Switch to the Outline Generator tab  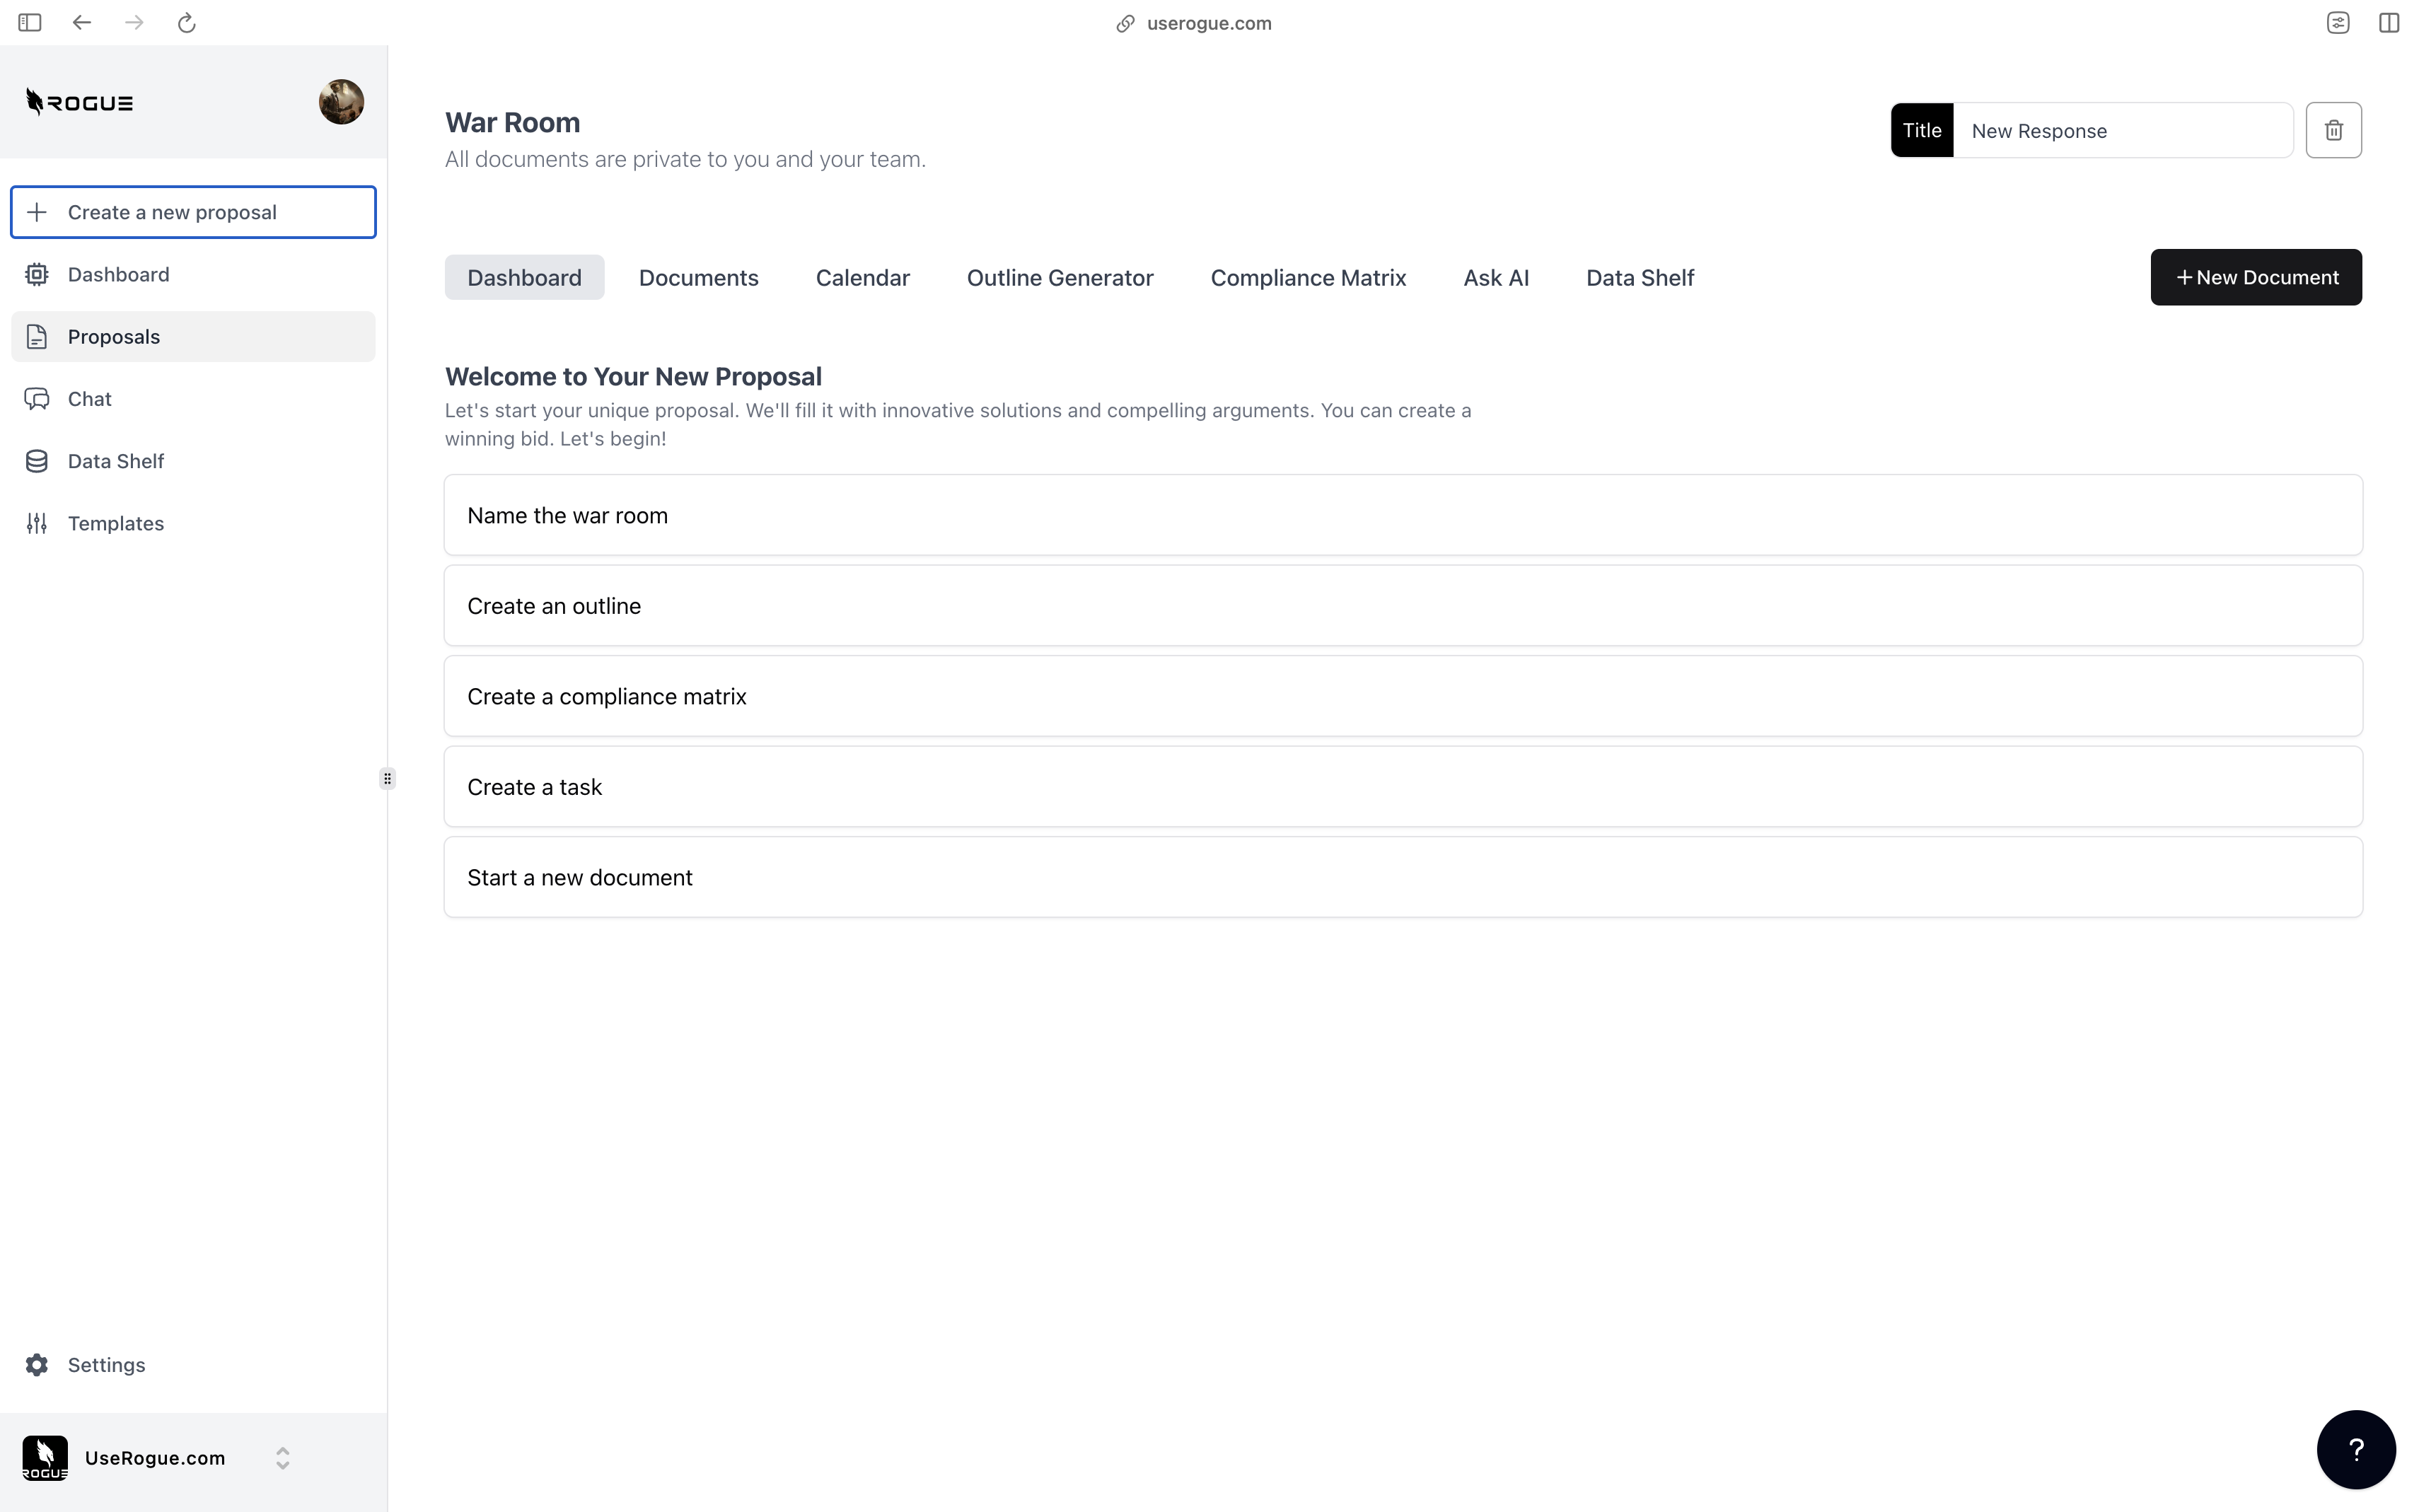(1059, 278)
